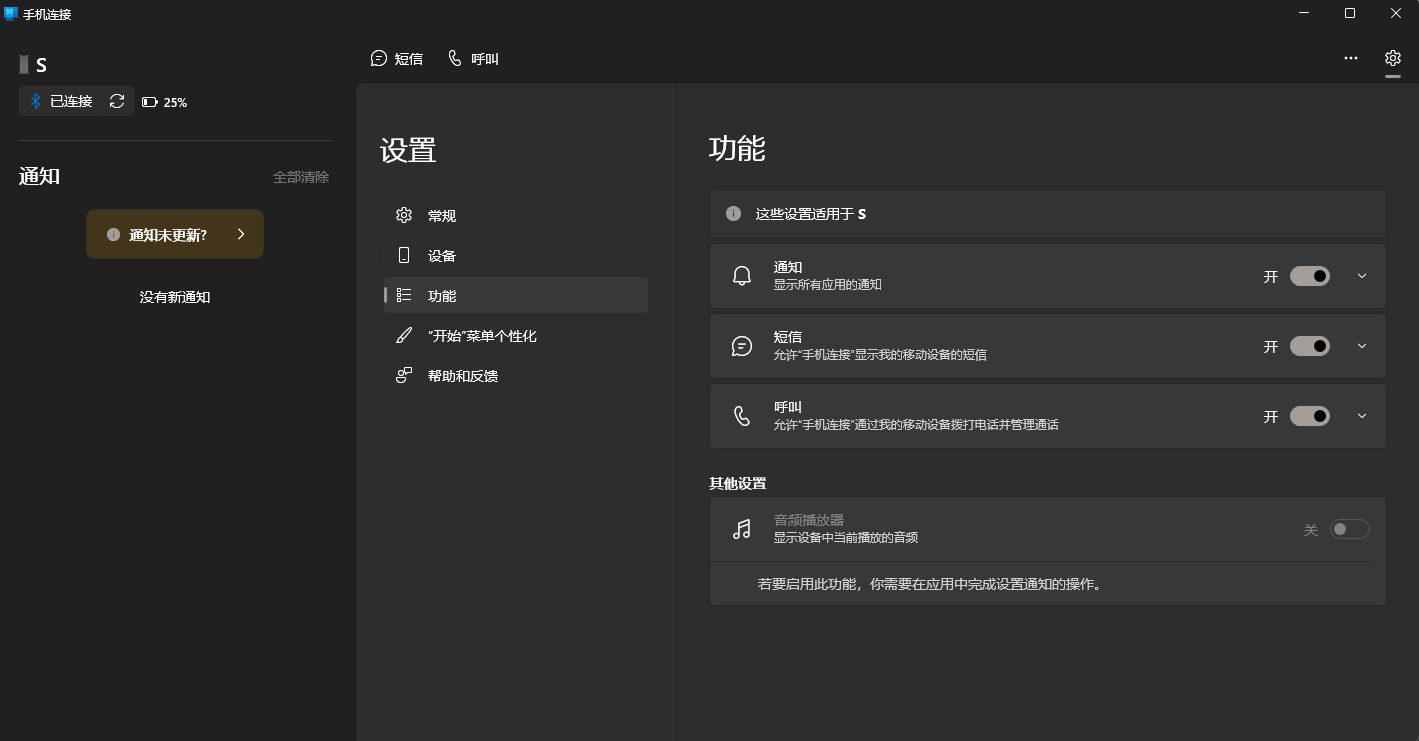
Task: Click the phone device icon beside S
Action: tap(24, 65)
